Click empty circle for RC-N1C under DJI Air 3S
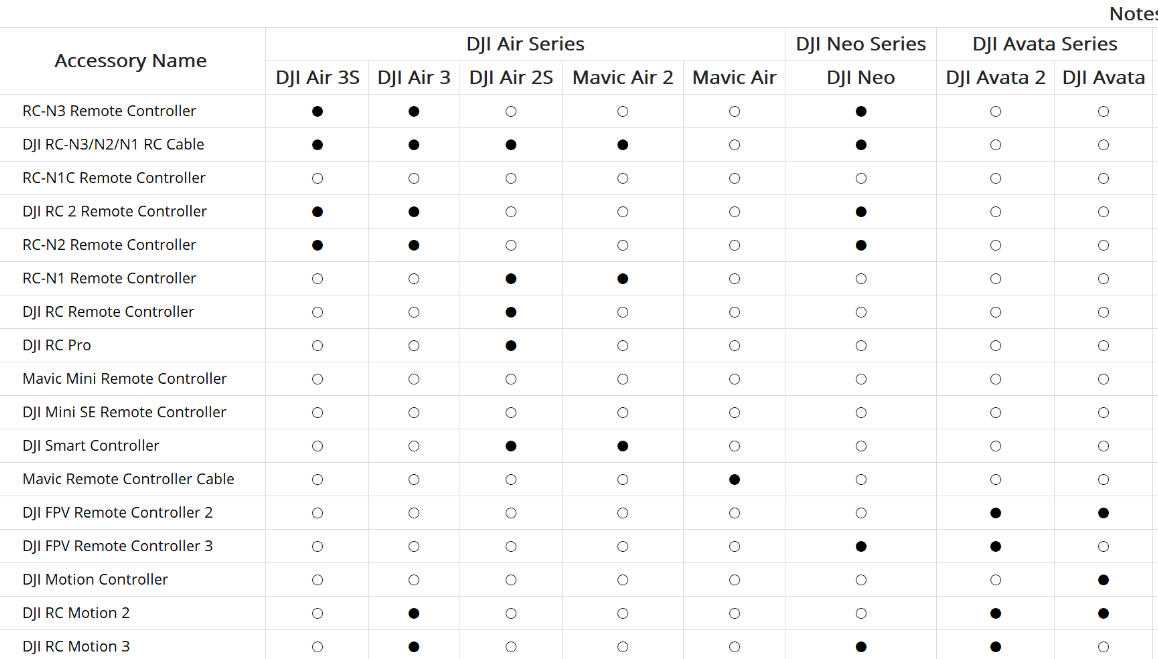 [x=318, y=179]
